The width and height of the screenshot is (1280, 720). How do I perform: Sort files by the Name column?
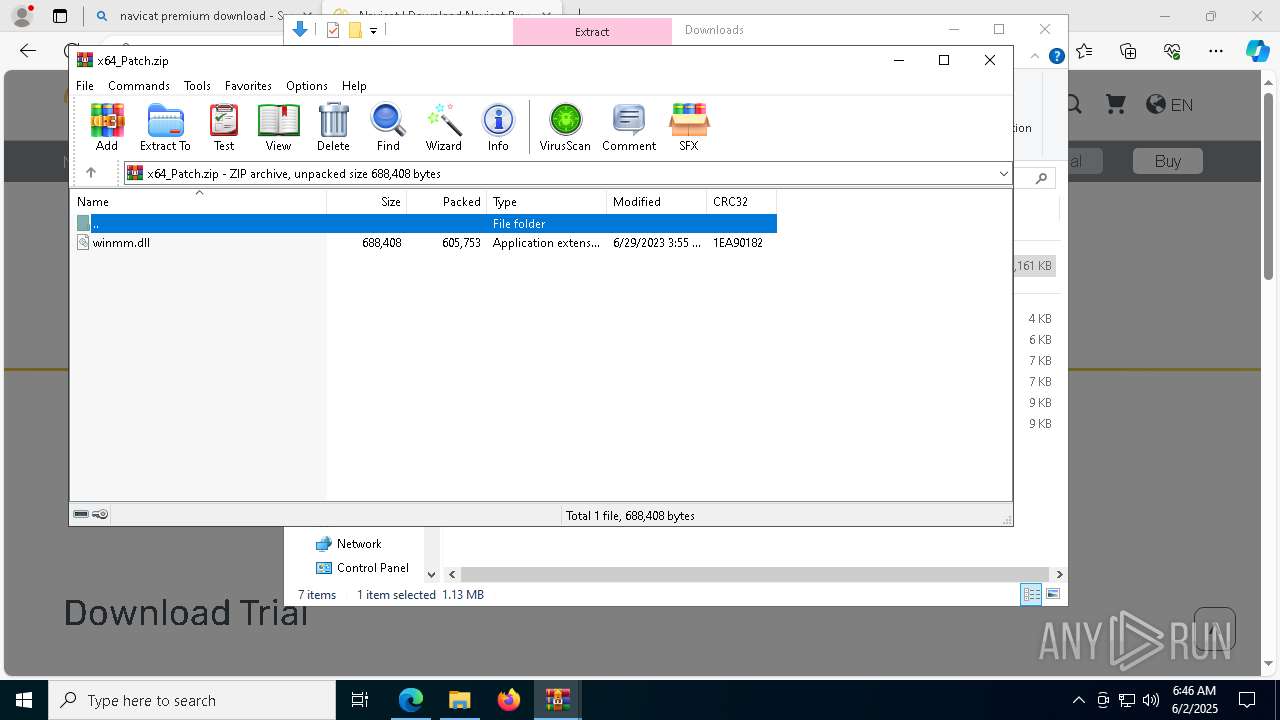(198, 201)
